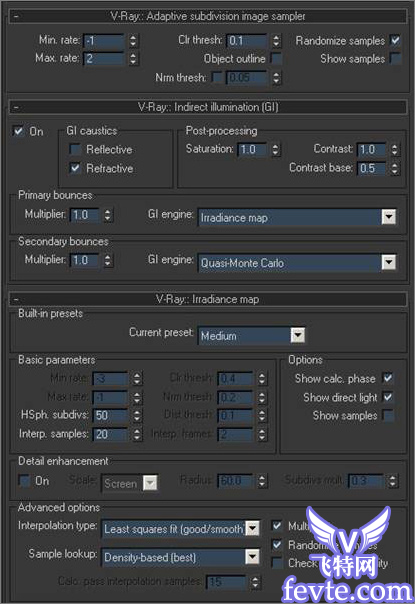Click the Contrast value field

pyautogui.click(x=372, y=149)
